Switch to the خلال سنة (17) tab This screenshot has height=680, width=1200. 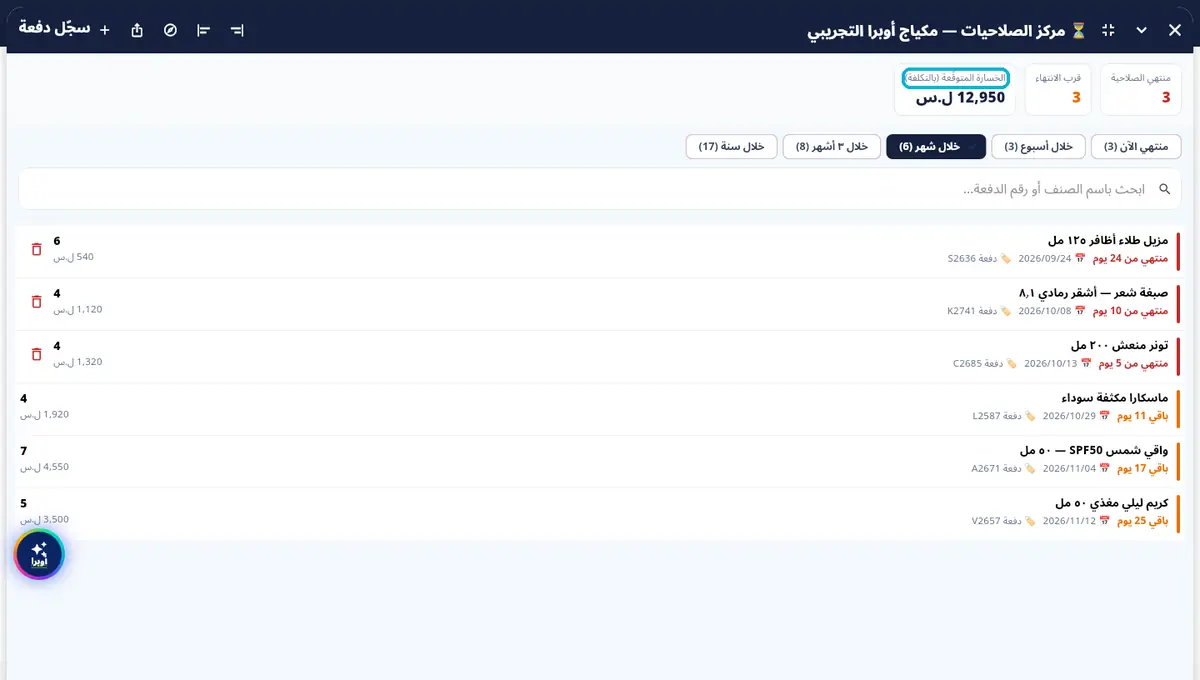click(x=731, y=147)
